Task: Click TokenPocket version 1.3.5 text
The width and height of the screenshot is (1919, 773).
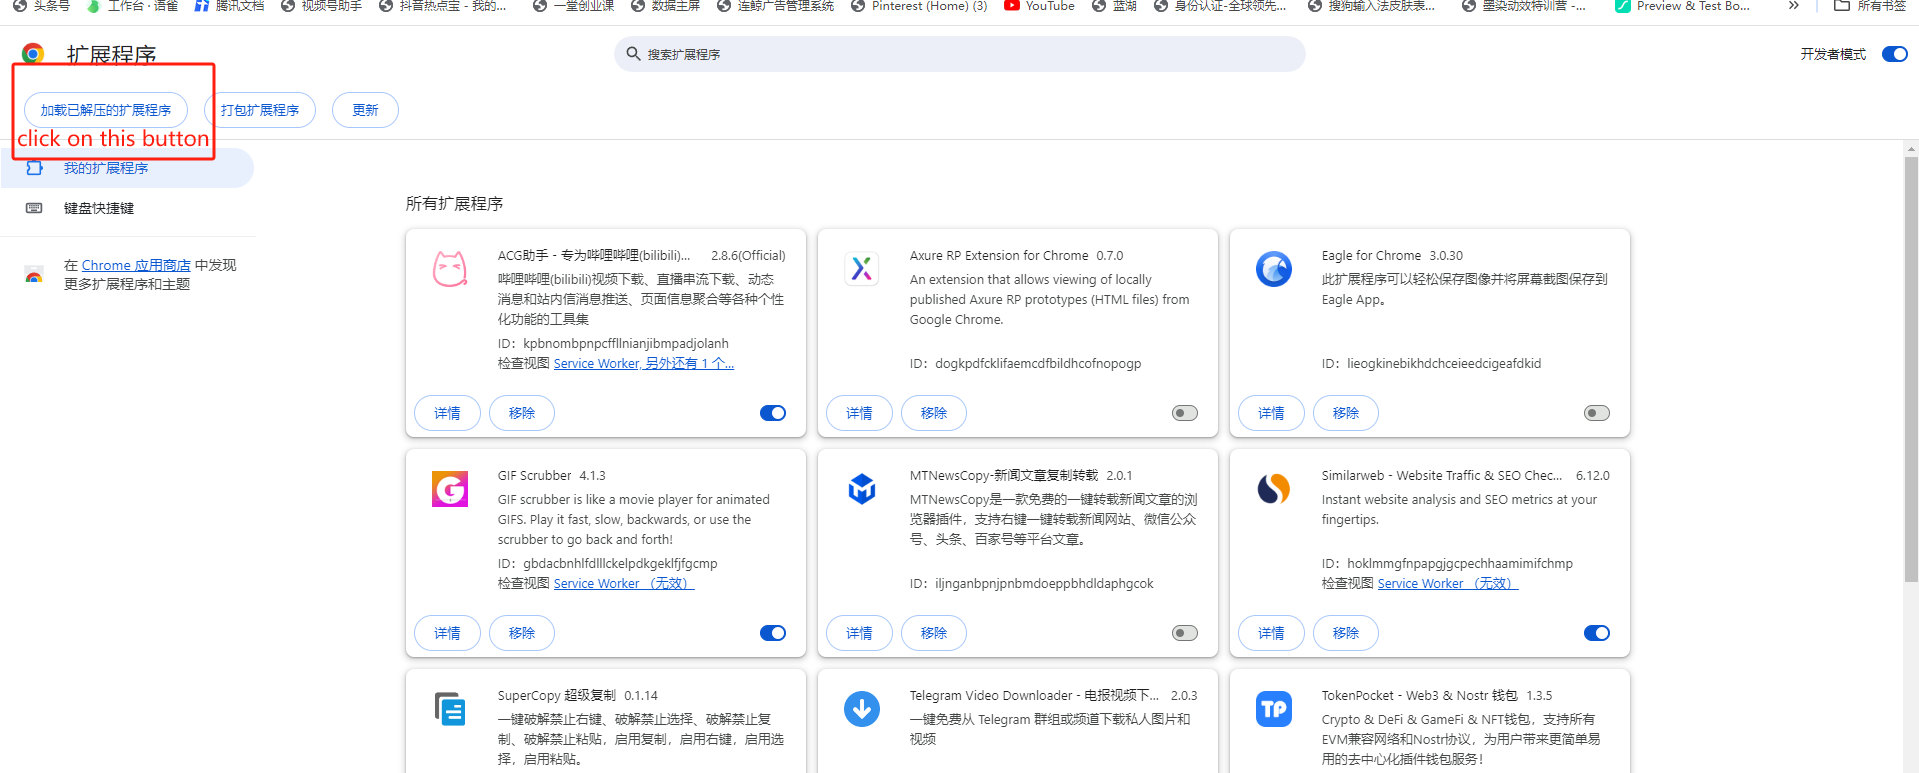Action: (1539, 696)
